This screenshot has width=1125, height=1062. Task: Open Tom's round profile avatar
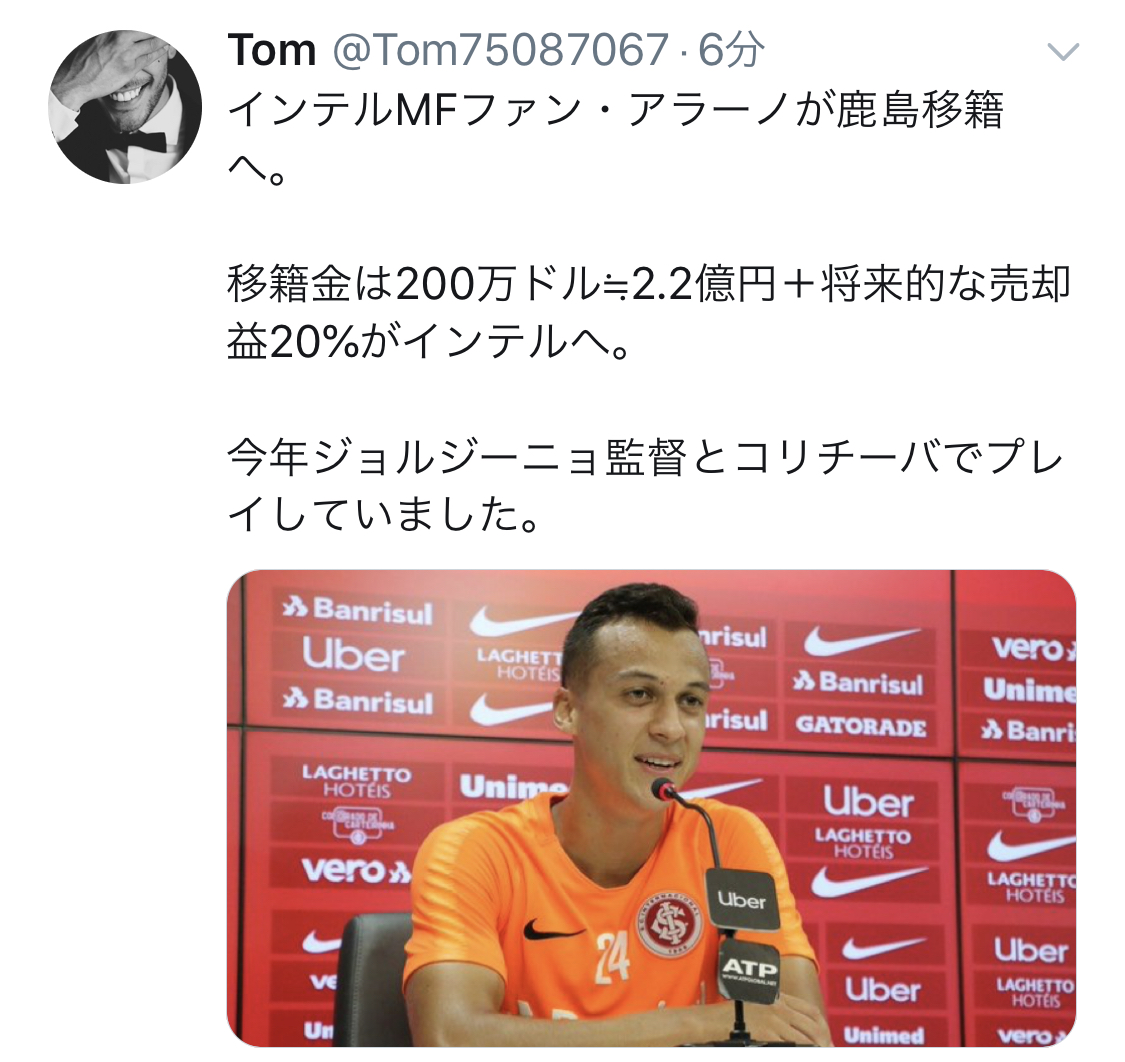(125, 106)
